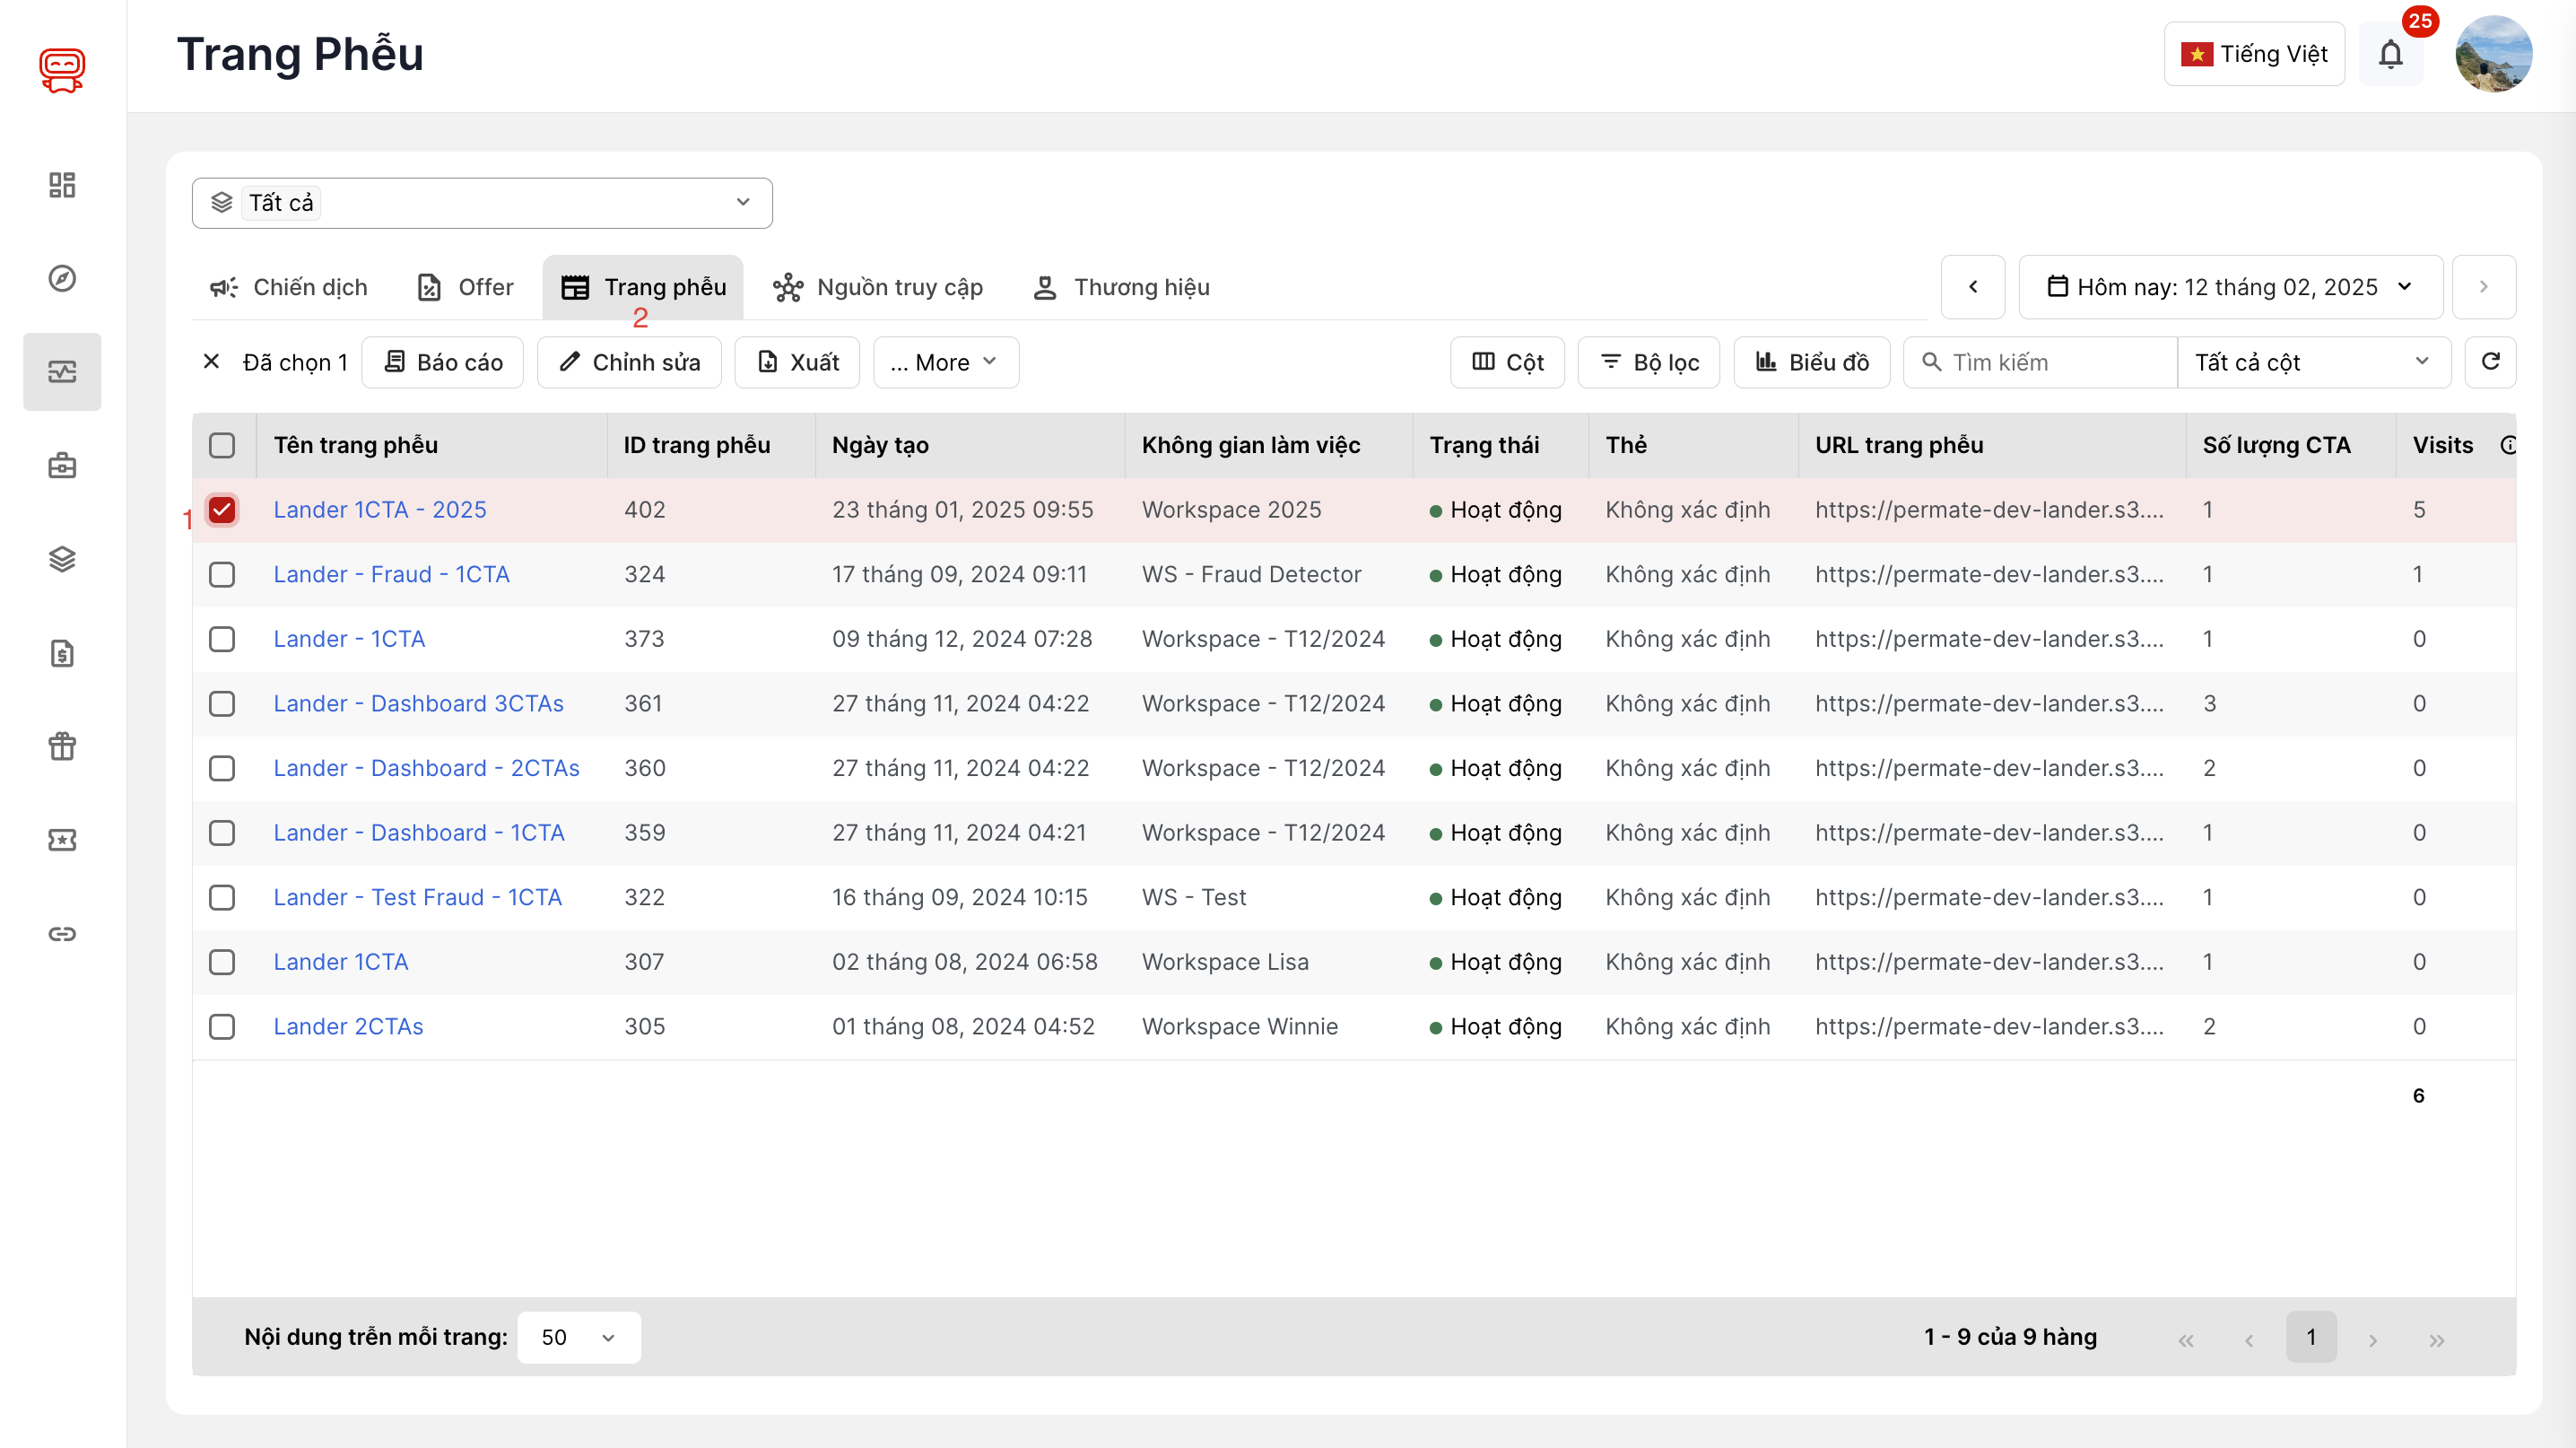Switch to the Nguồn truy cập tab
Viewport: 2576px width, 1448px height.
878,287
